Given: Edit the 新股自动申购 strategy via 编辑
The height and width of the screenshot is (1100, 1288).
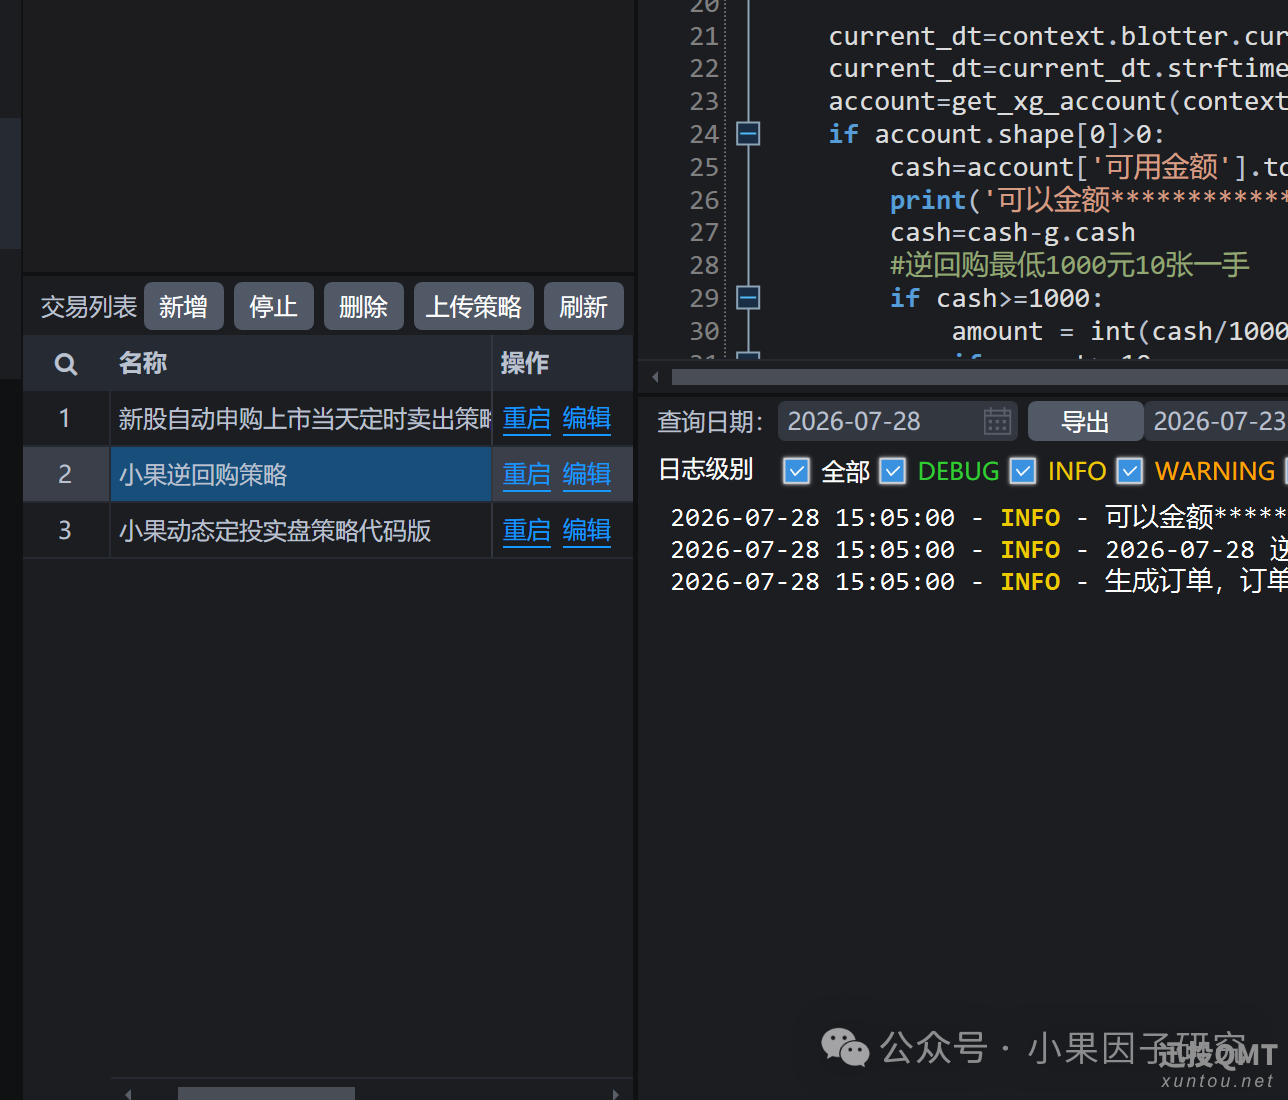Looking at the screenshot, I should coord(587,418).
